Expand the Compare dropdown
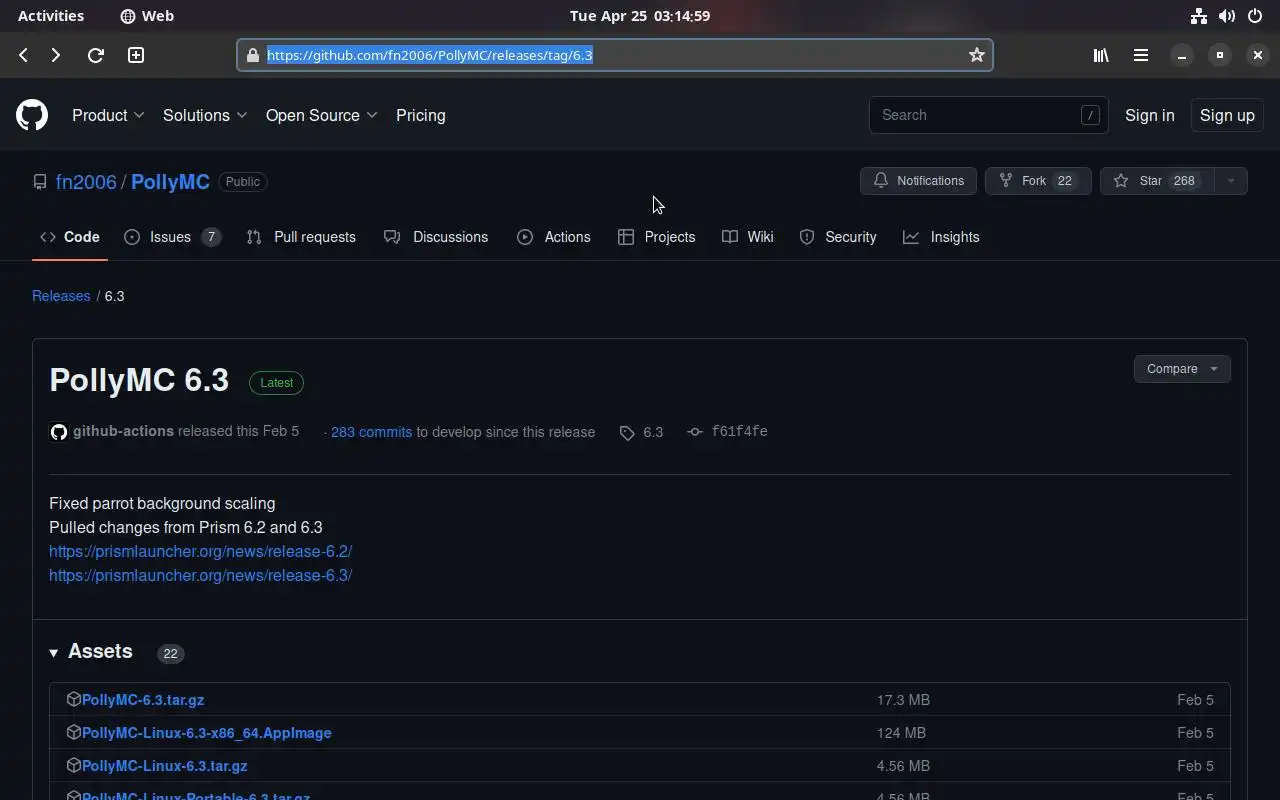Screen dimensions: 1280x800 coord(1182,369)
